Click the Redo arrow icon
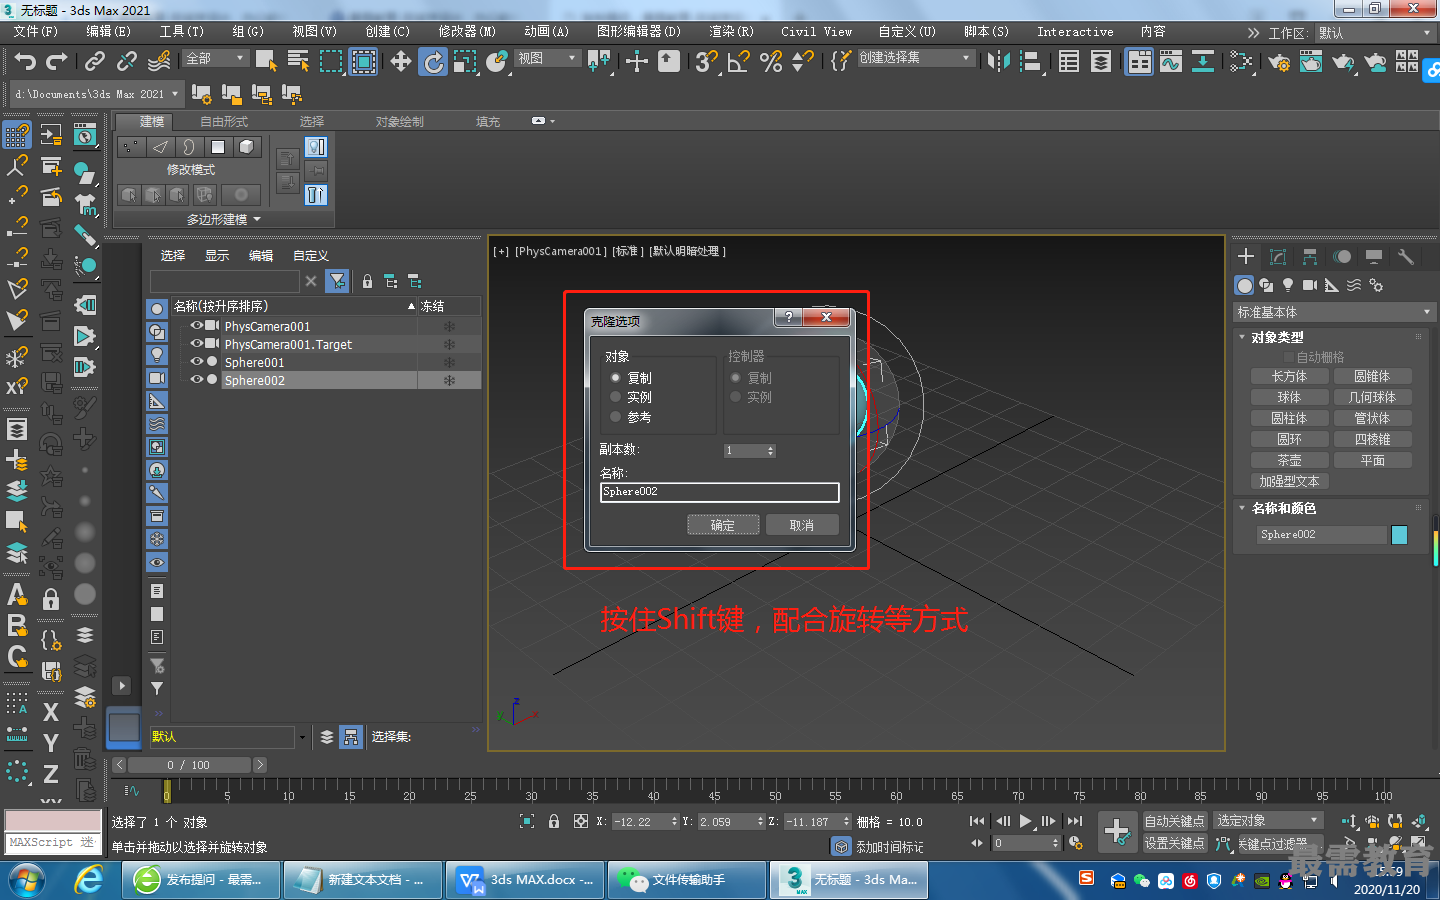This screenshot has width=1440, height=900. (57, 62)
